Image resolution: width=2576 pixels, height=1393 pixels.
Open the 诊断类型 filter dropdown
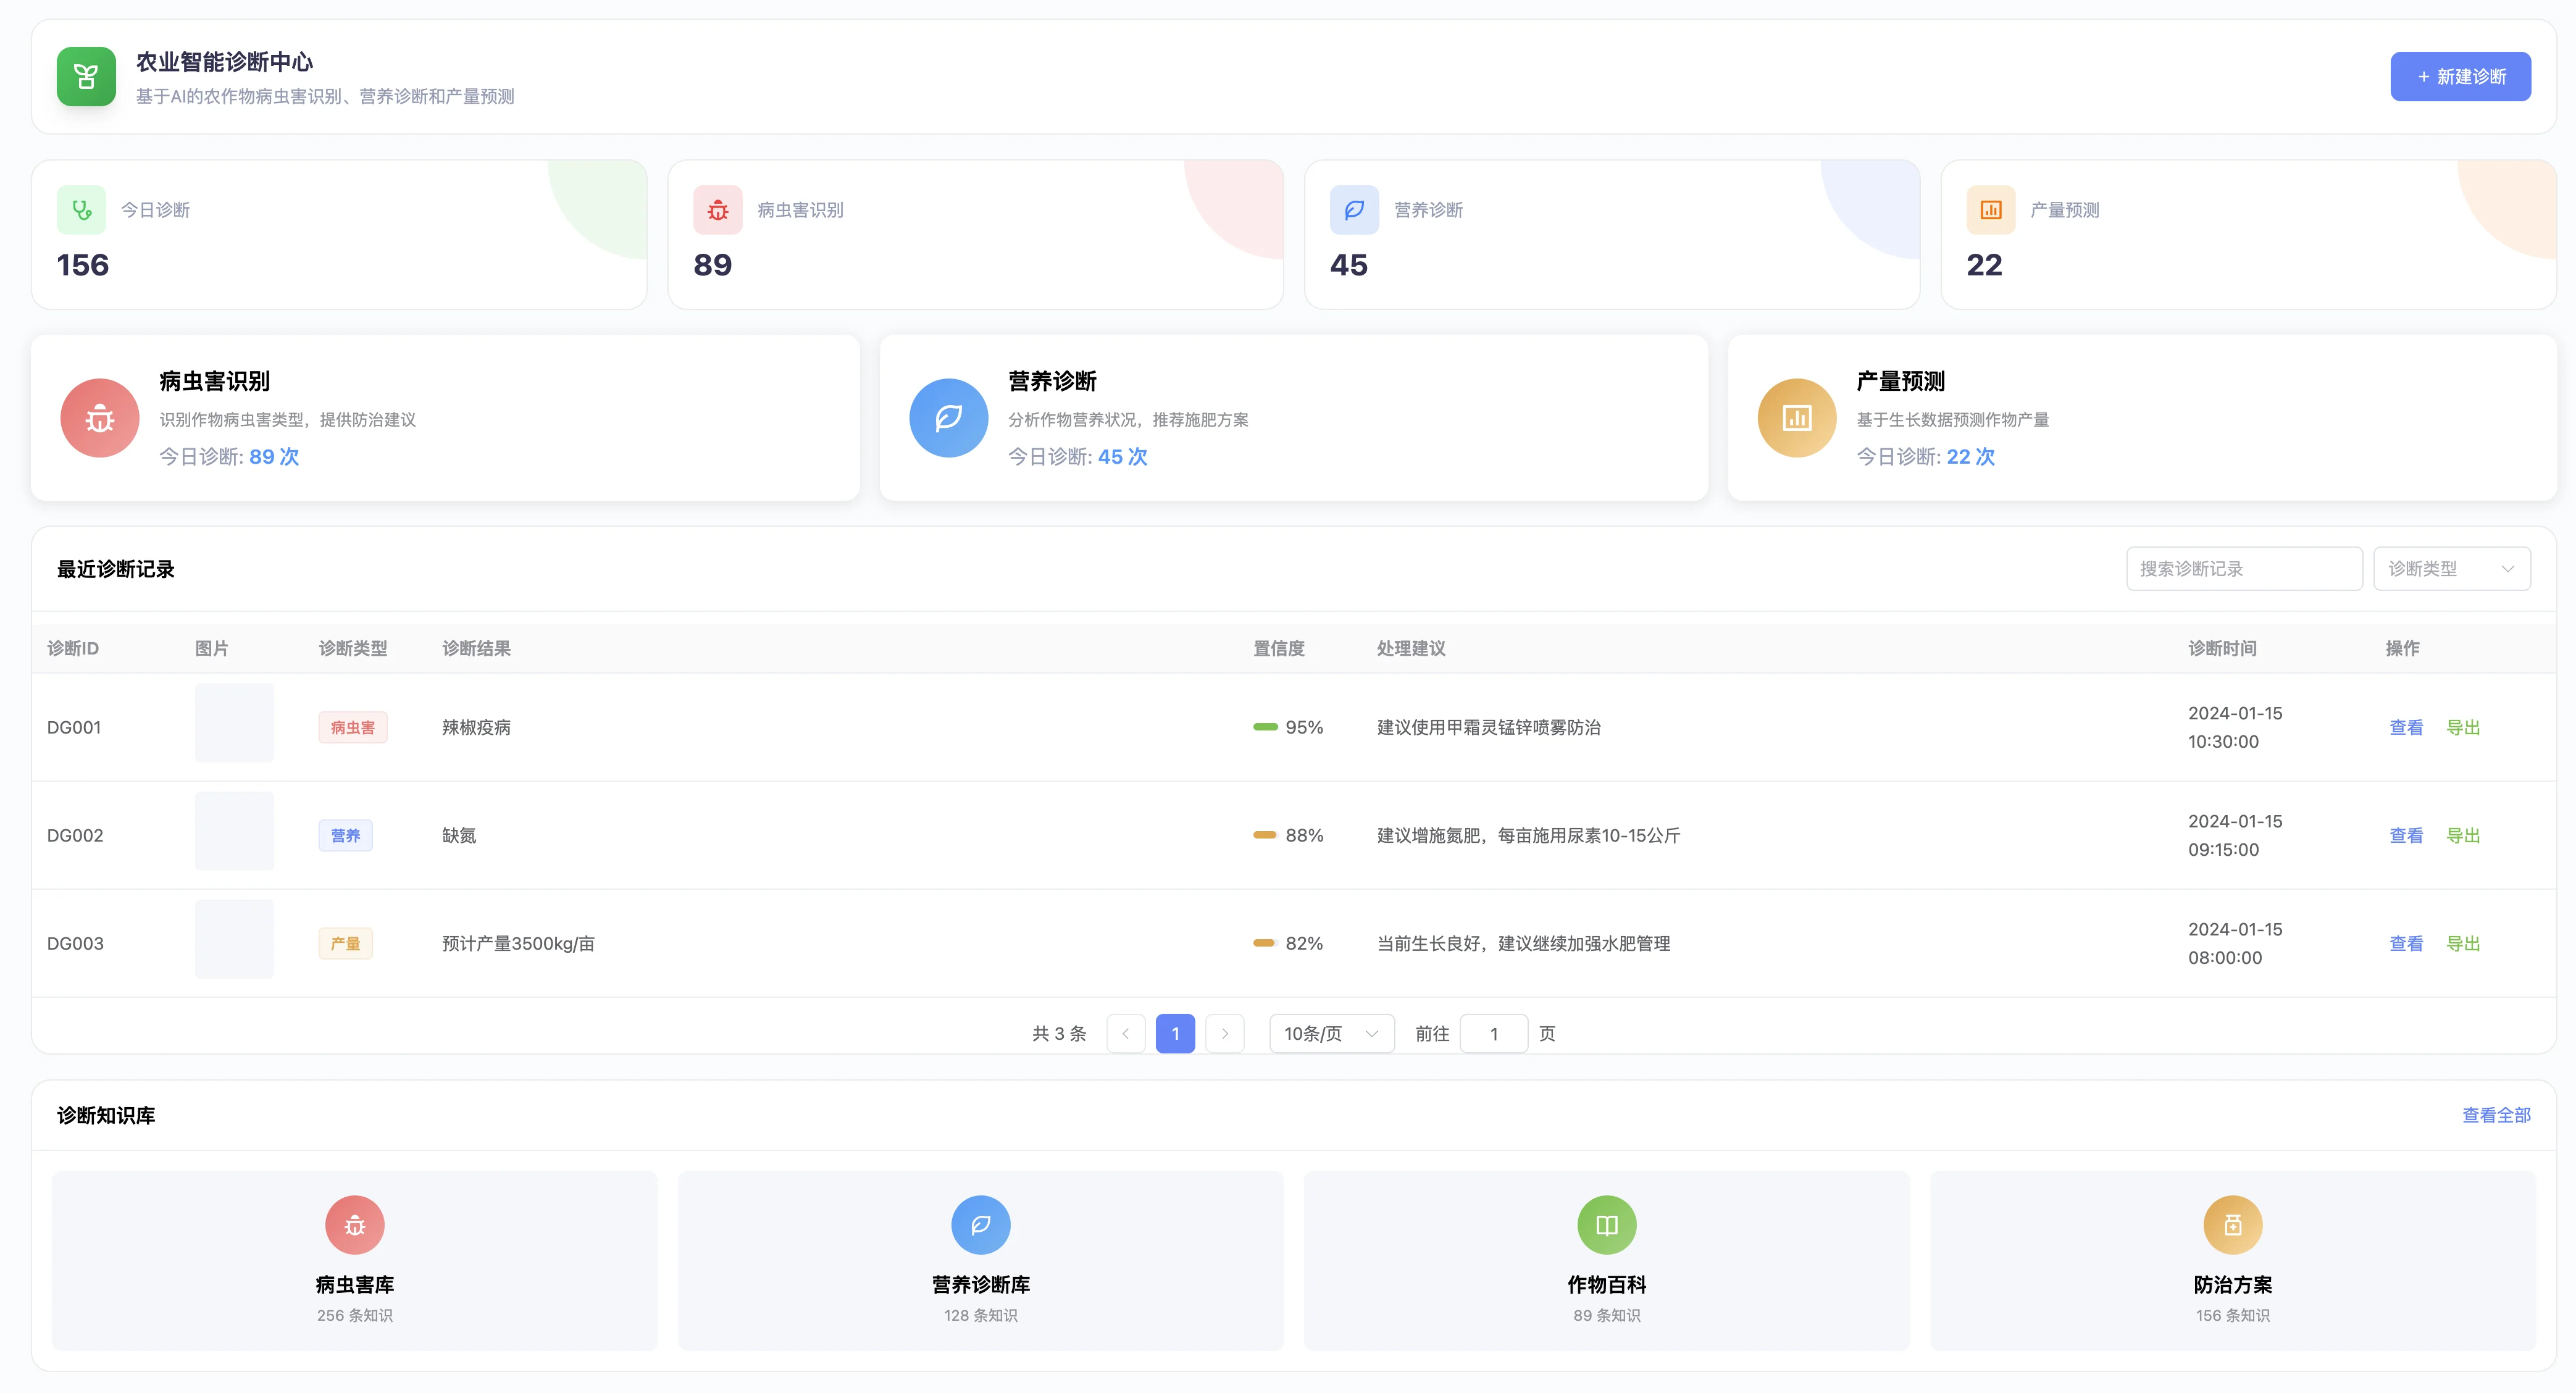pos(2452,568)
